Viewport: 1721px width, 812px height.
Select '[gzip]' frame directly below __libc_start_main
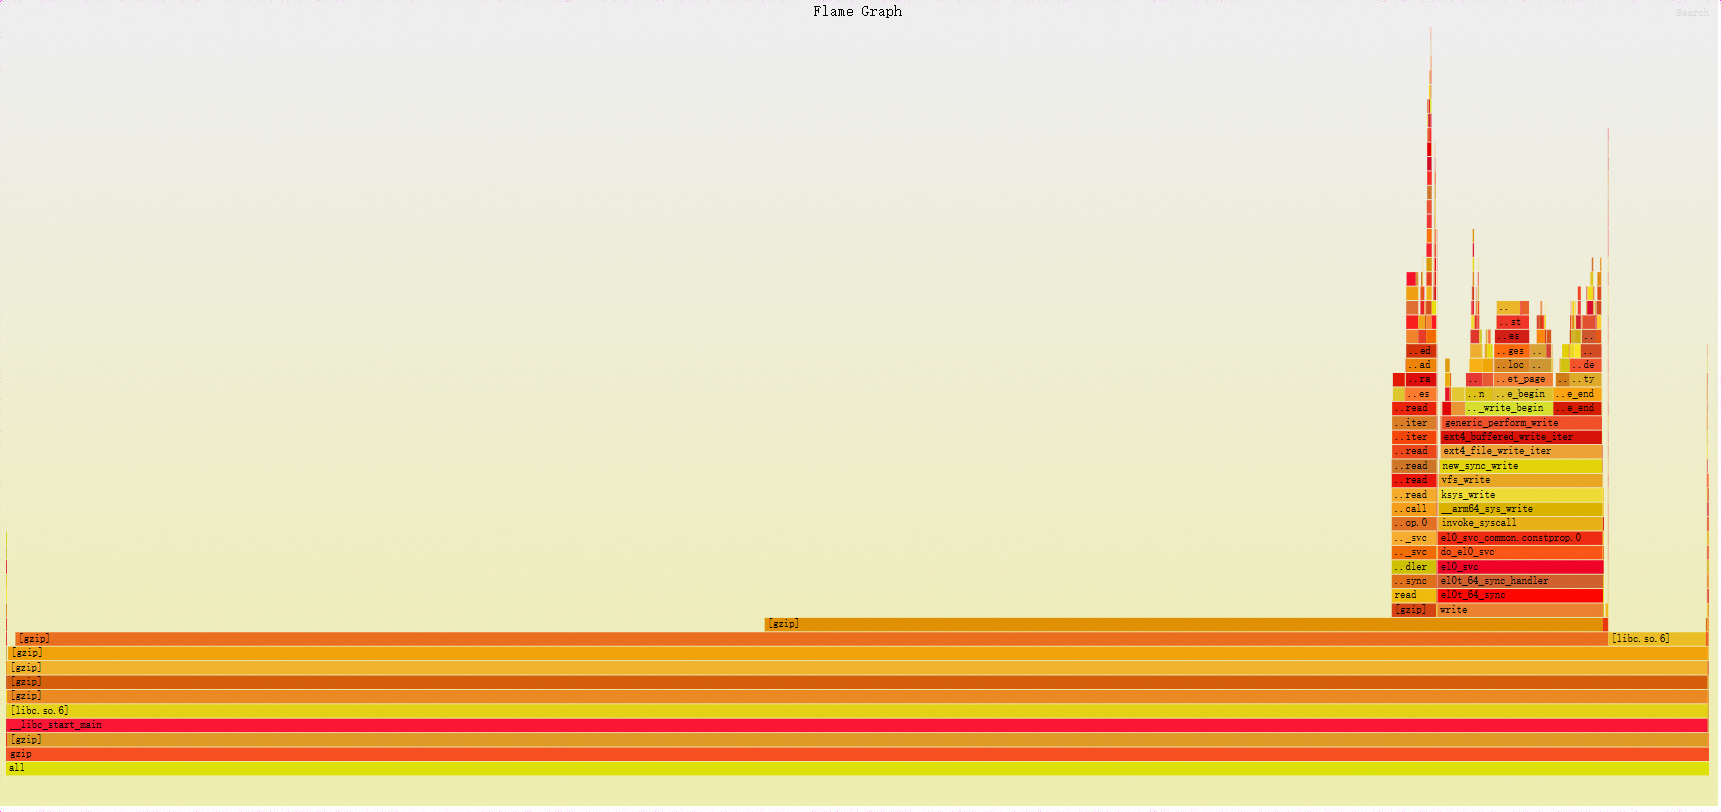point(857,740)
